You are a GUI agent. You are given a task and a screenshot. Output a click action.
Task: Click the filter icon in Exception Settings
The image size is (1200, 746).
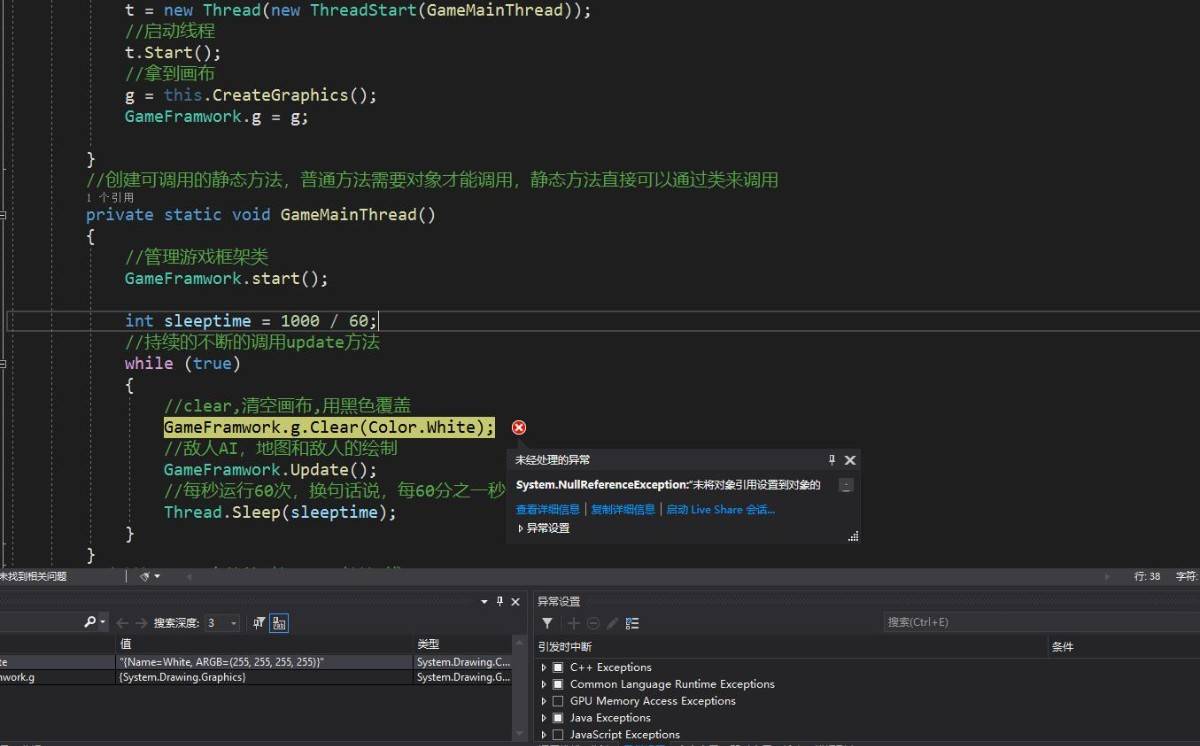[x=547, y=623]
